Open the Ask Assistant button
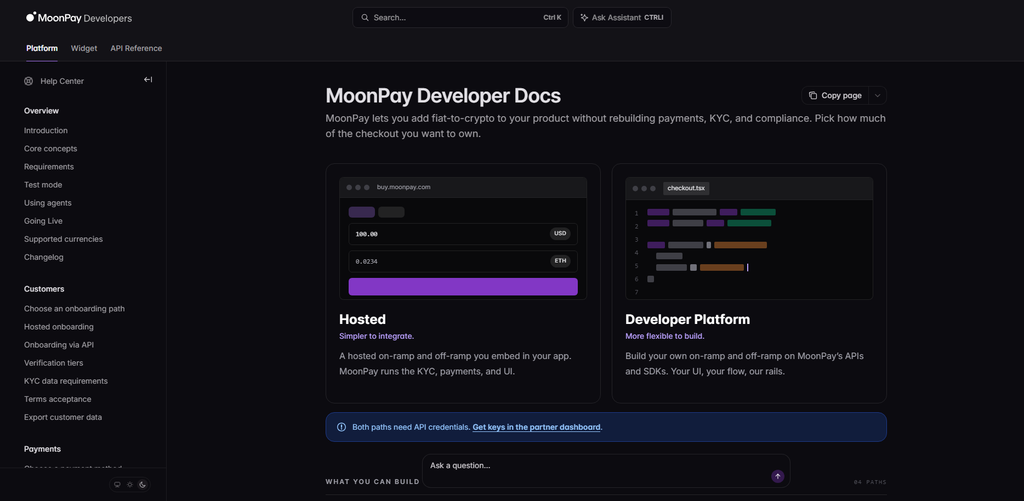This screenshot has width=1024, height=501. [x=622, y=18]
